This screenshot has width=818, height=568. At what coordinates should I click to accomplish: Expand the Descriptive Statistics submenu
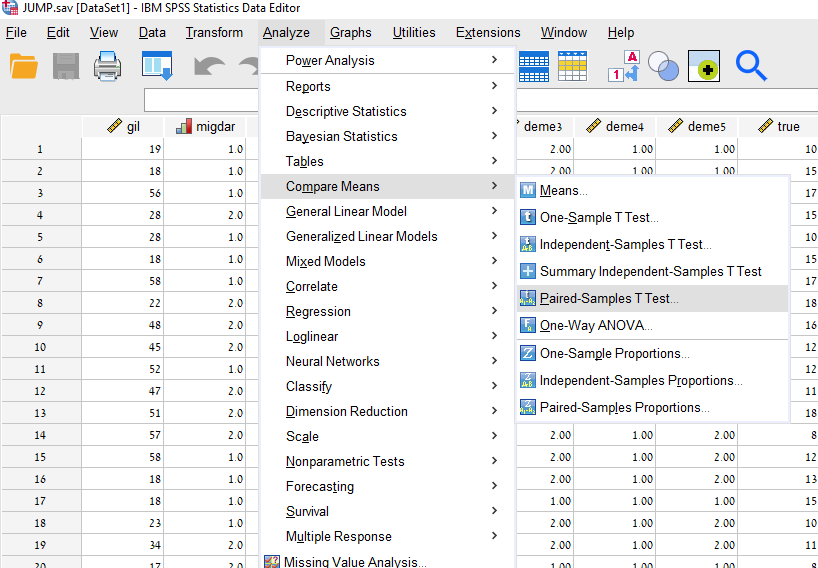coord(345,111)
